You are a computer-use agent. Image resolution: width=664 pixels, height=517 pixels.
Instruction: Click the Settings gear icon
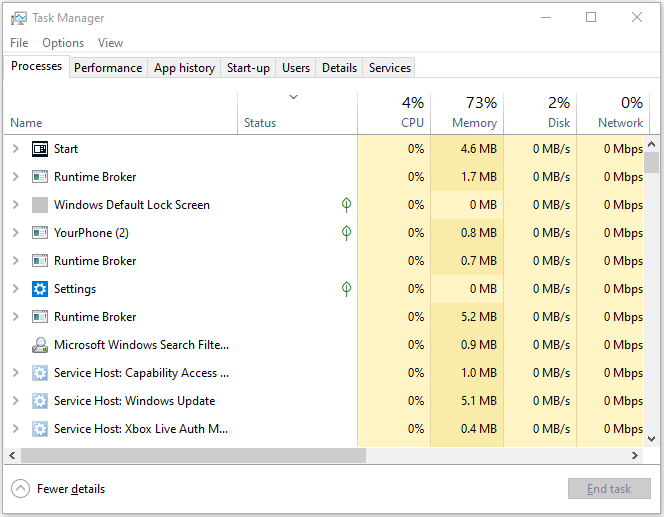point(40,289)
